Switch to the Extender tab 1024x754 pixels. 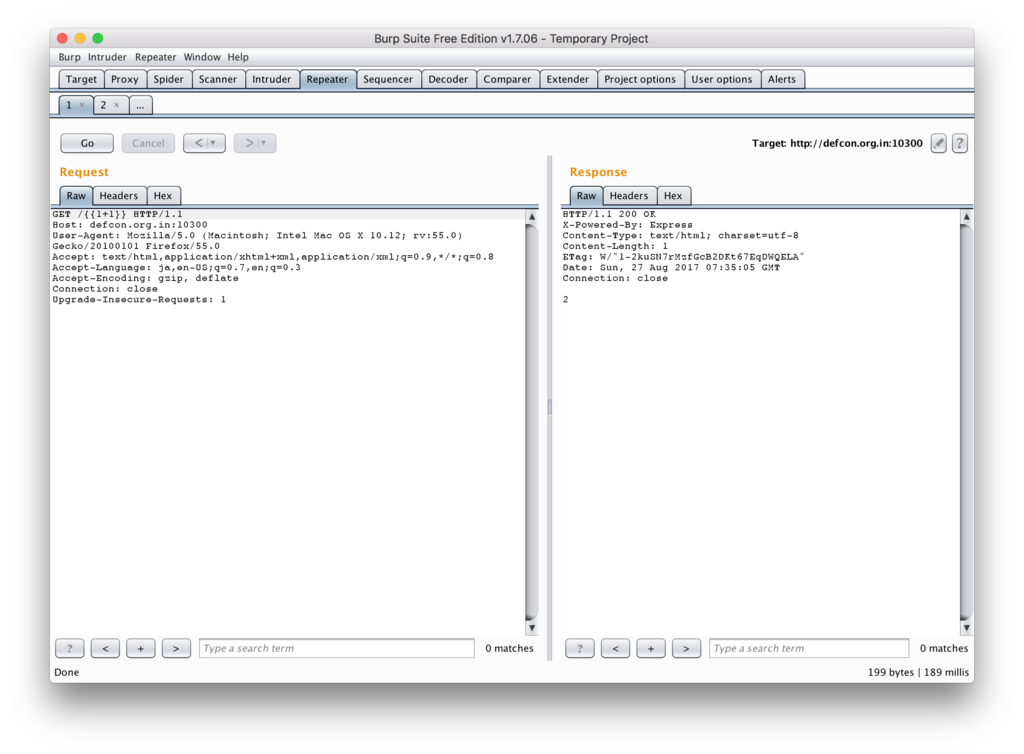click(568, 79)
